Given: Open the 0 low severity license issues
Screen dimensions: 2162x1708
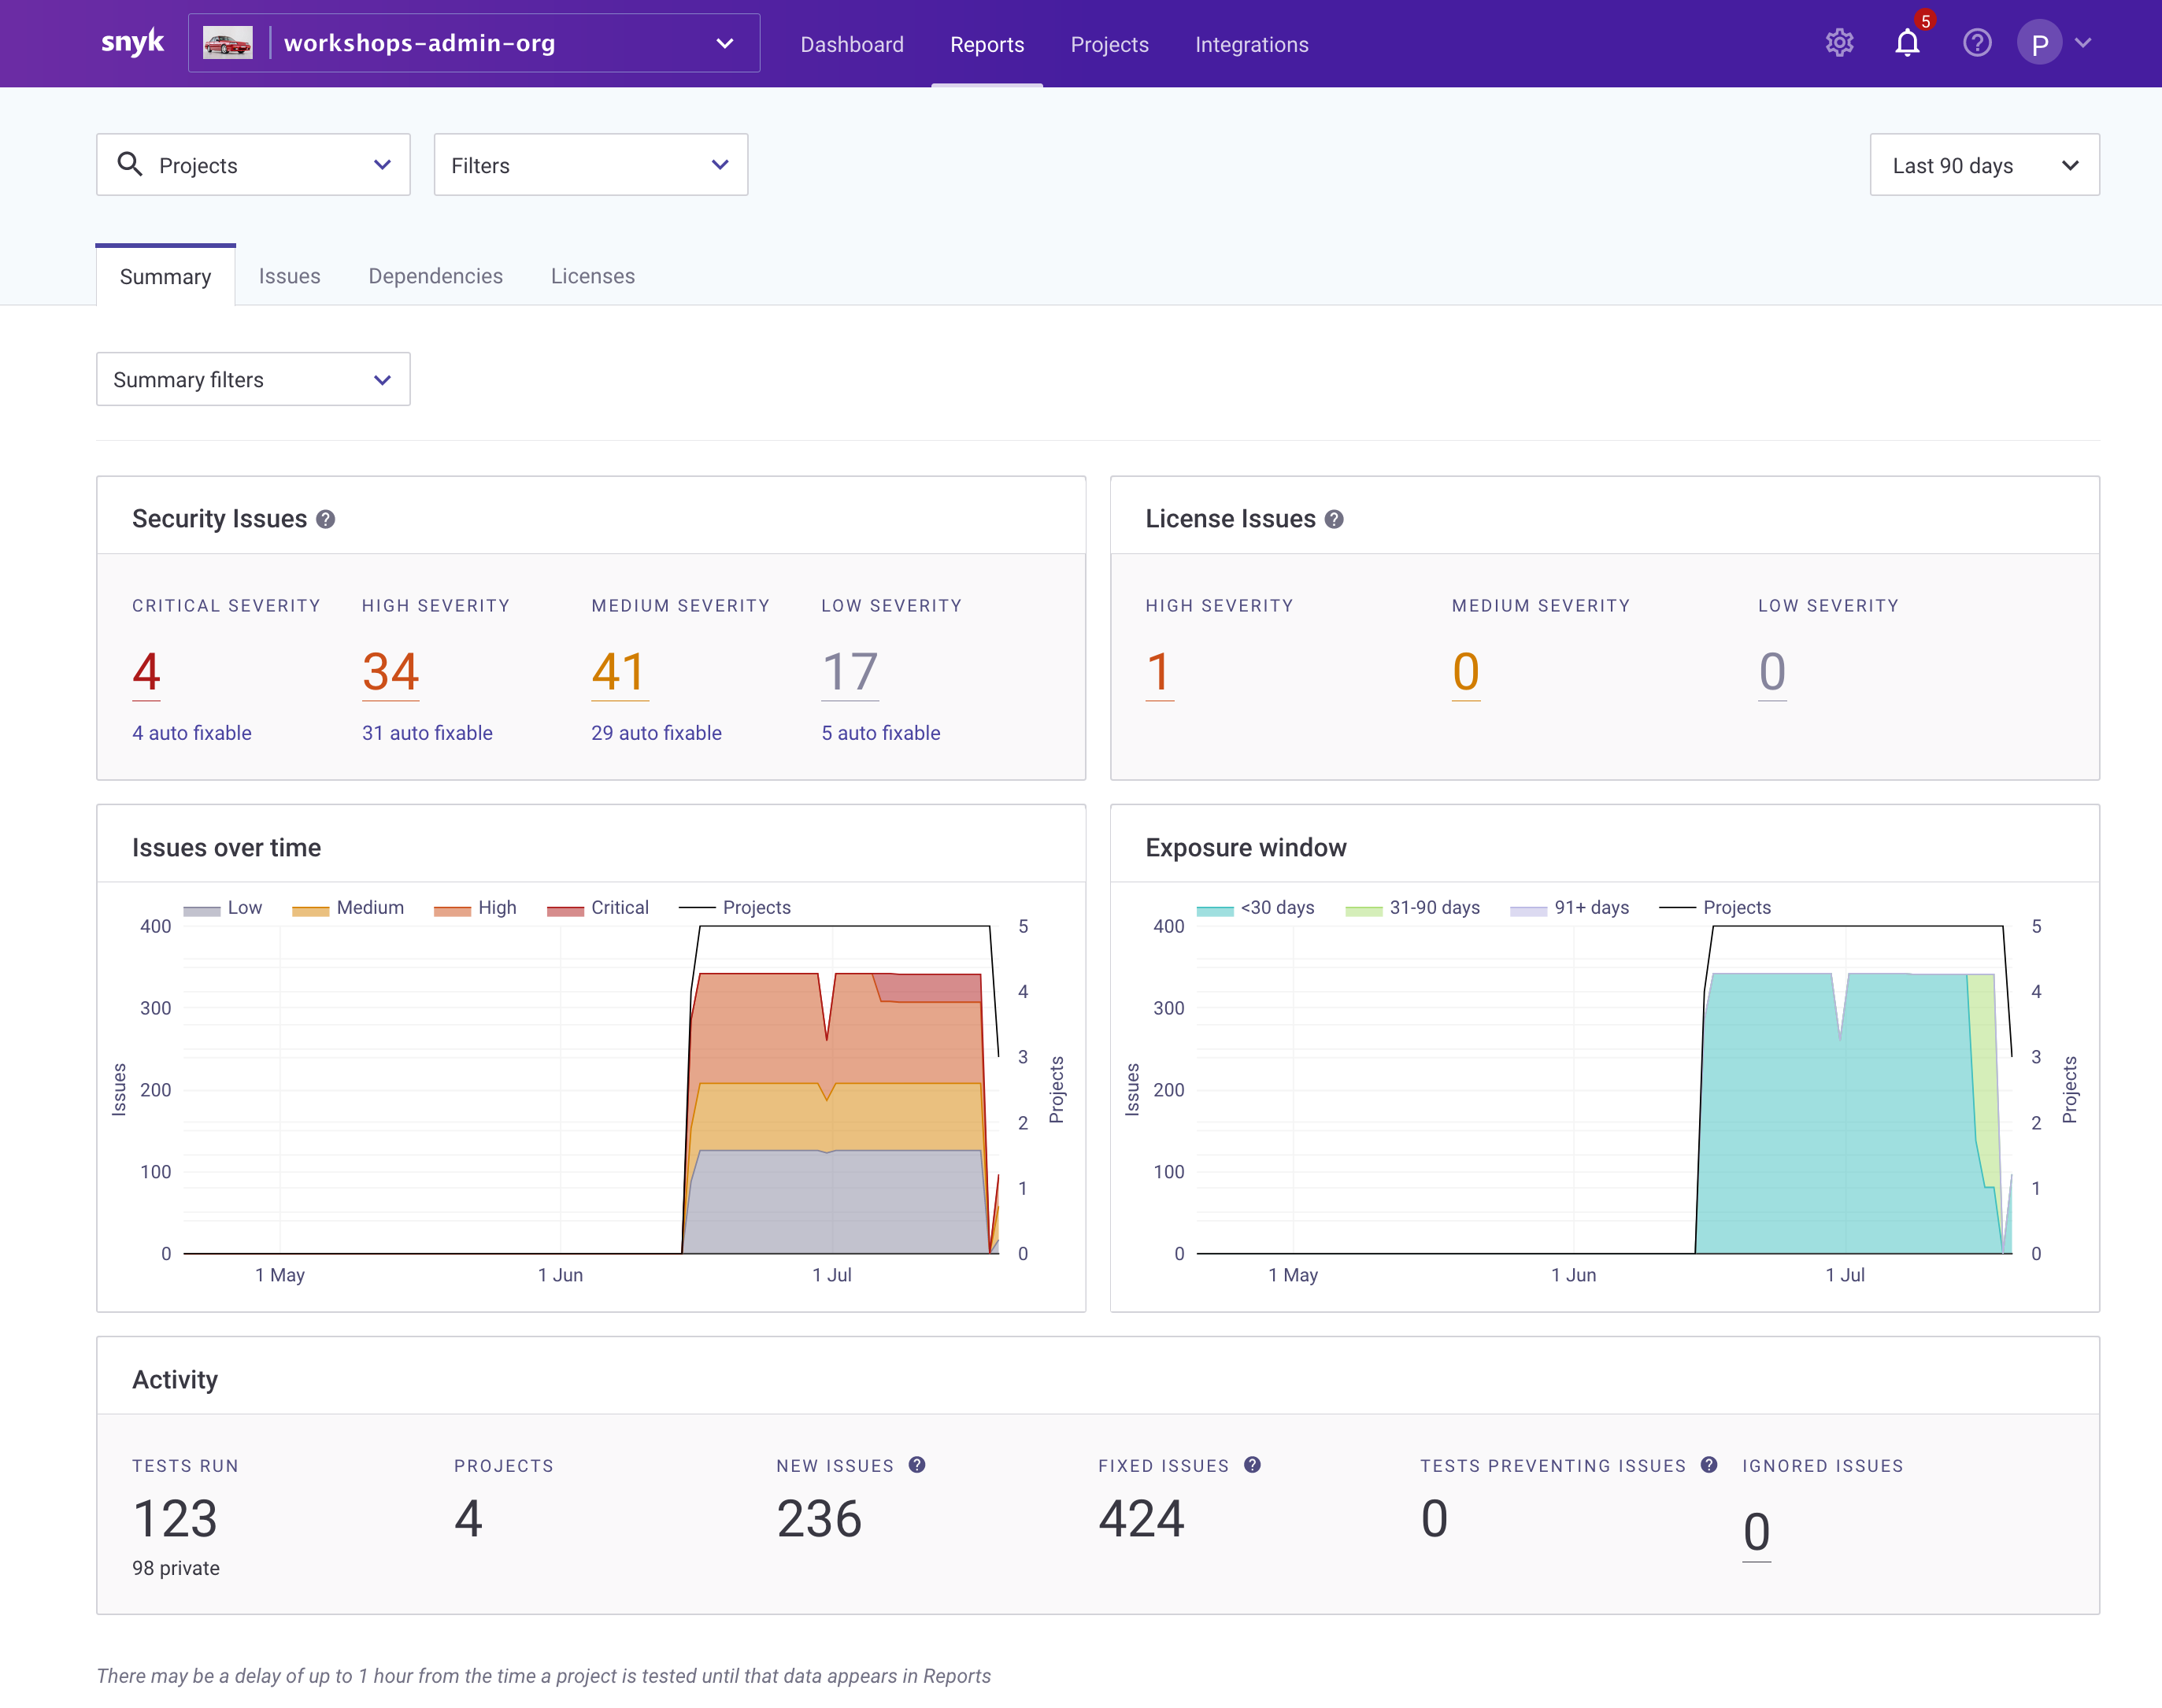Looking at the screenshot, I should tap(1771, 672).
